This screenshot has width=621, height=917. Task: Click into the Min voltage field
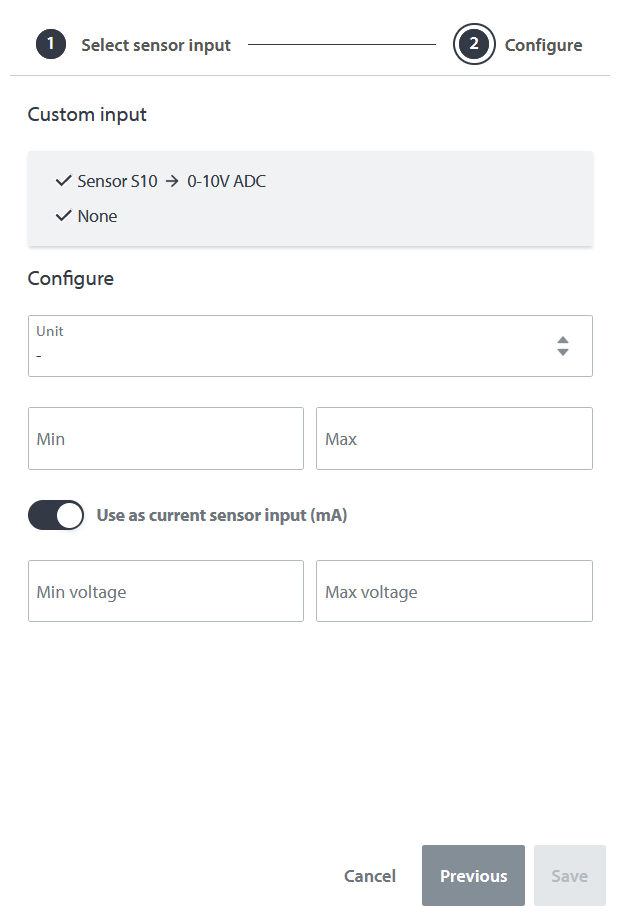click(166, 592)
